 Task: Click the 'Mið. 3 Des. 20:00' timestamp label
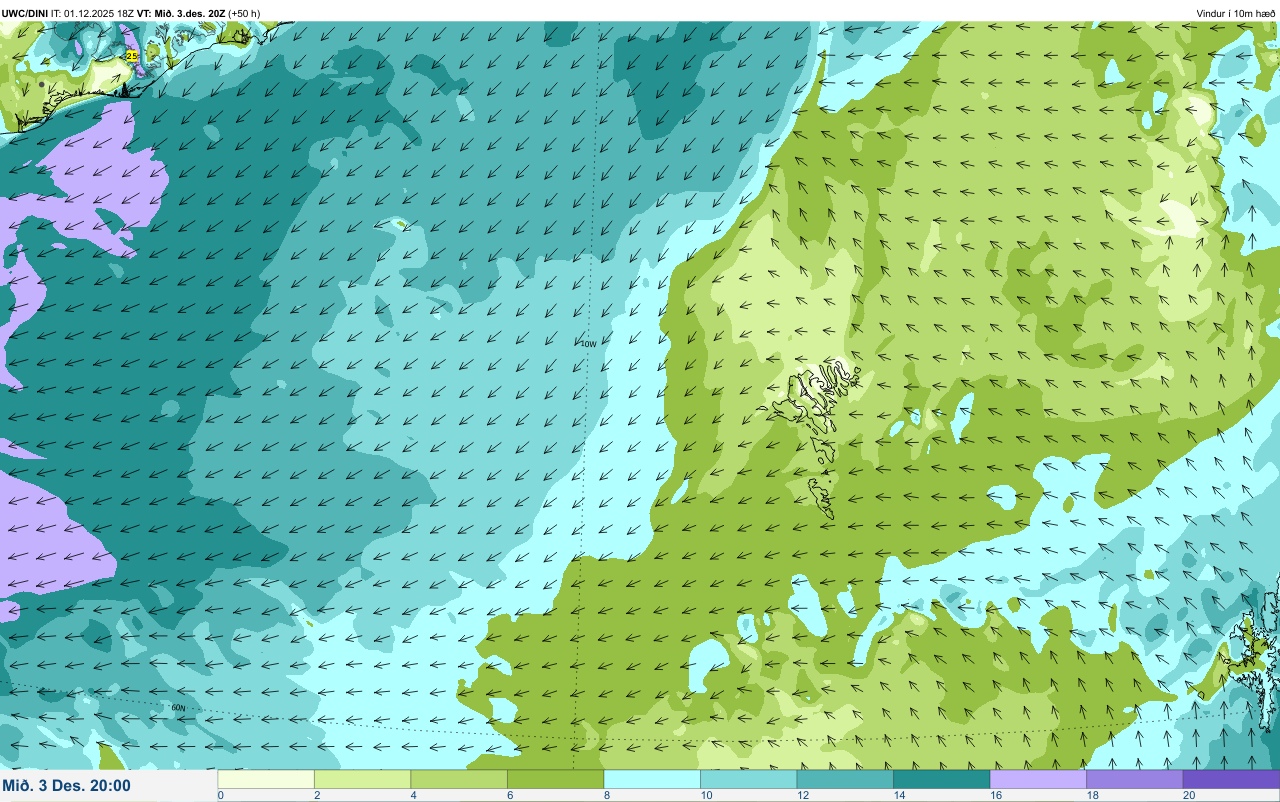tap(66, 785)
